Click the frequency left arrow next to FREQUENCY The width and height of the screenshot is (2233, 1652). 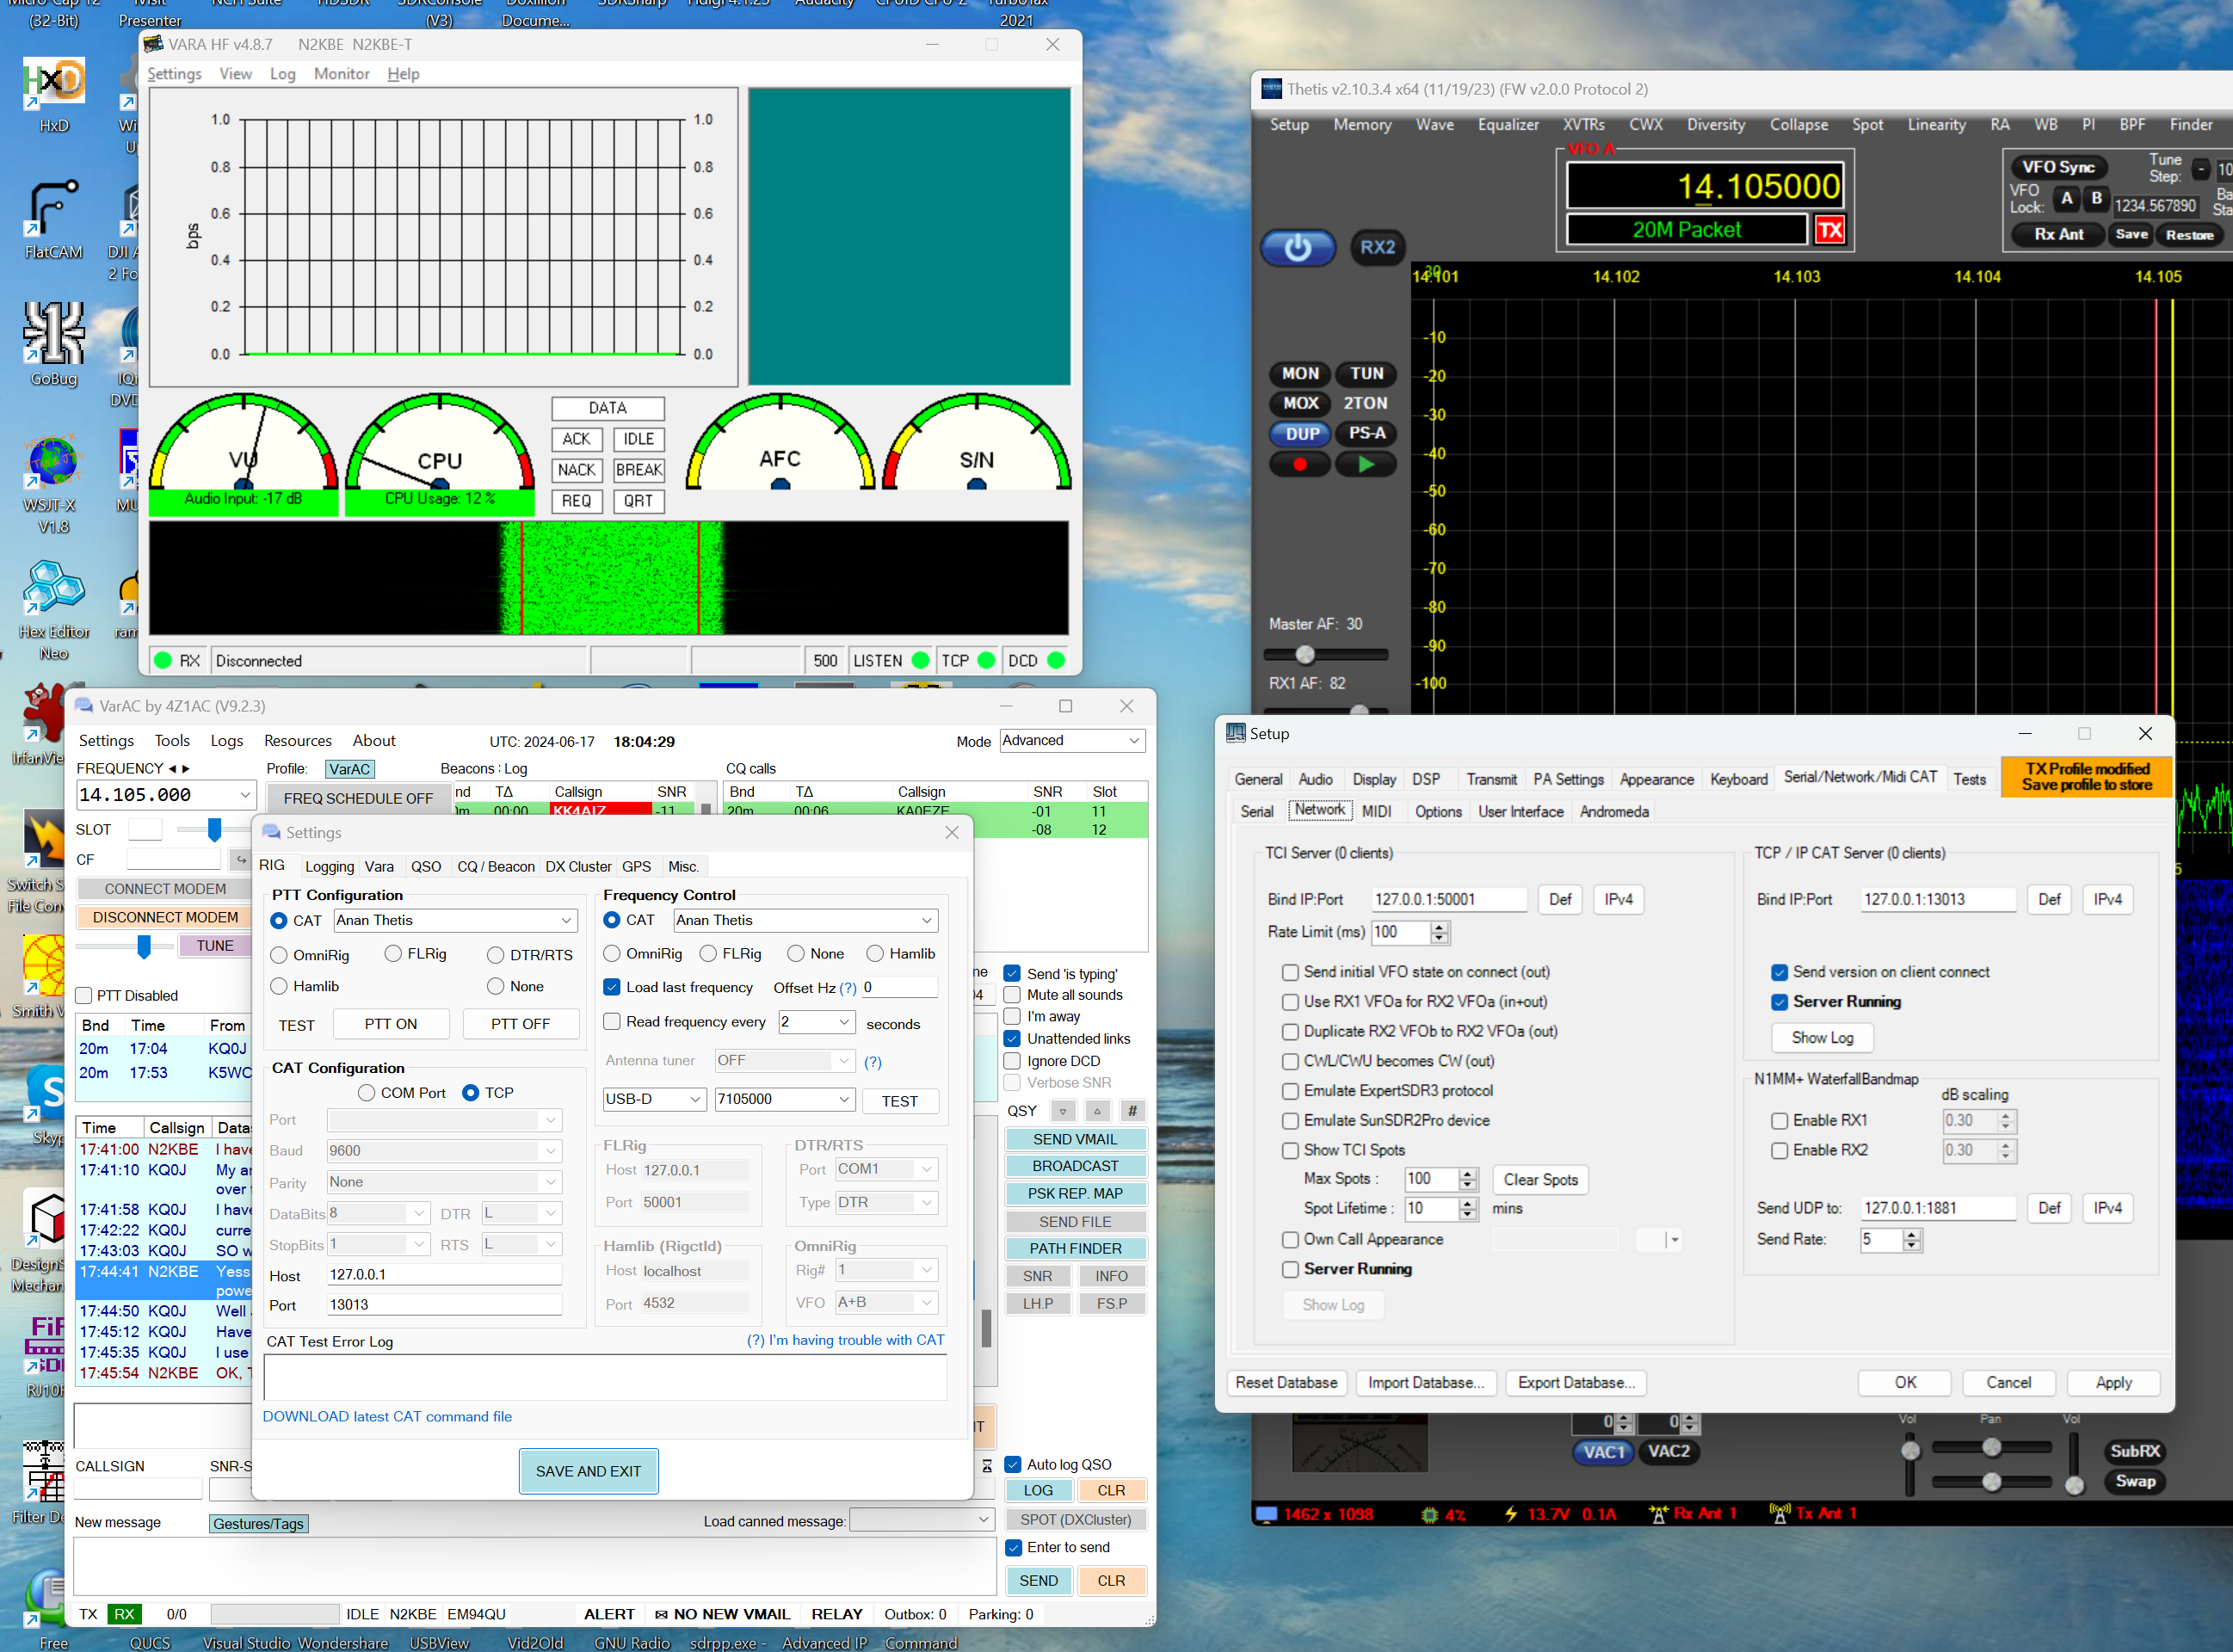point(172,769)
